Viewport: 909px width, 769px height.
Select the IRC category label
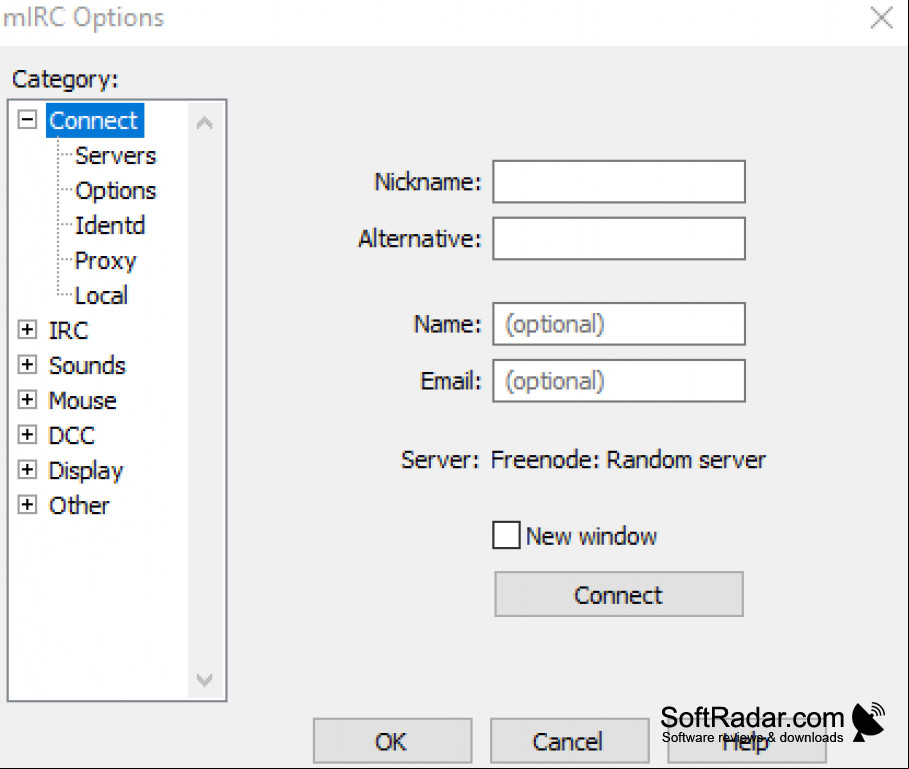tap(68, 330)
